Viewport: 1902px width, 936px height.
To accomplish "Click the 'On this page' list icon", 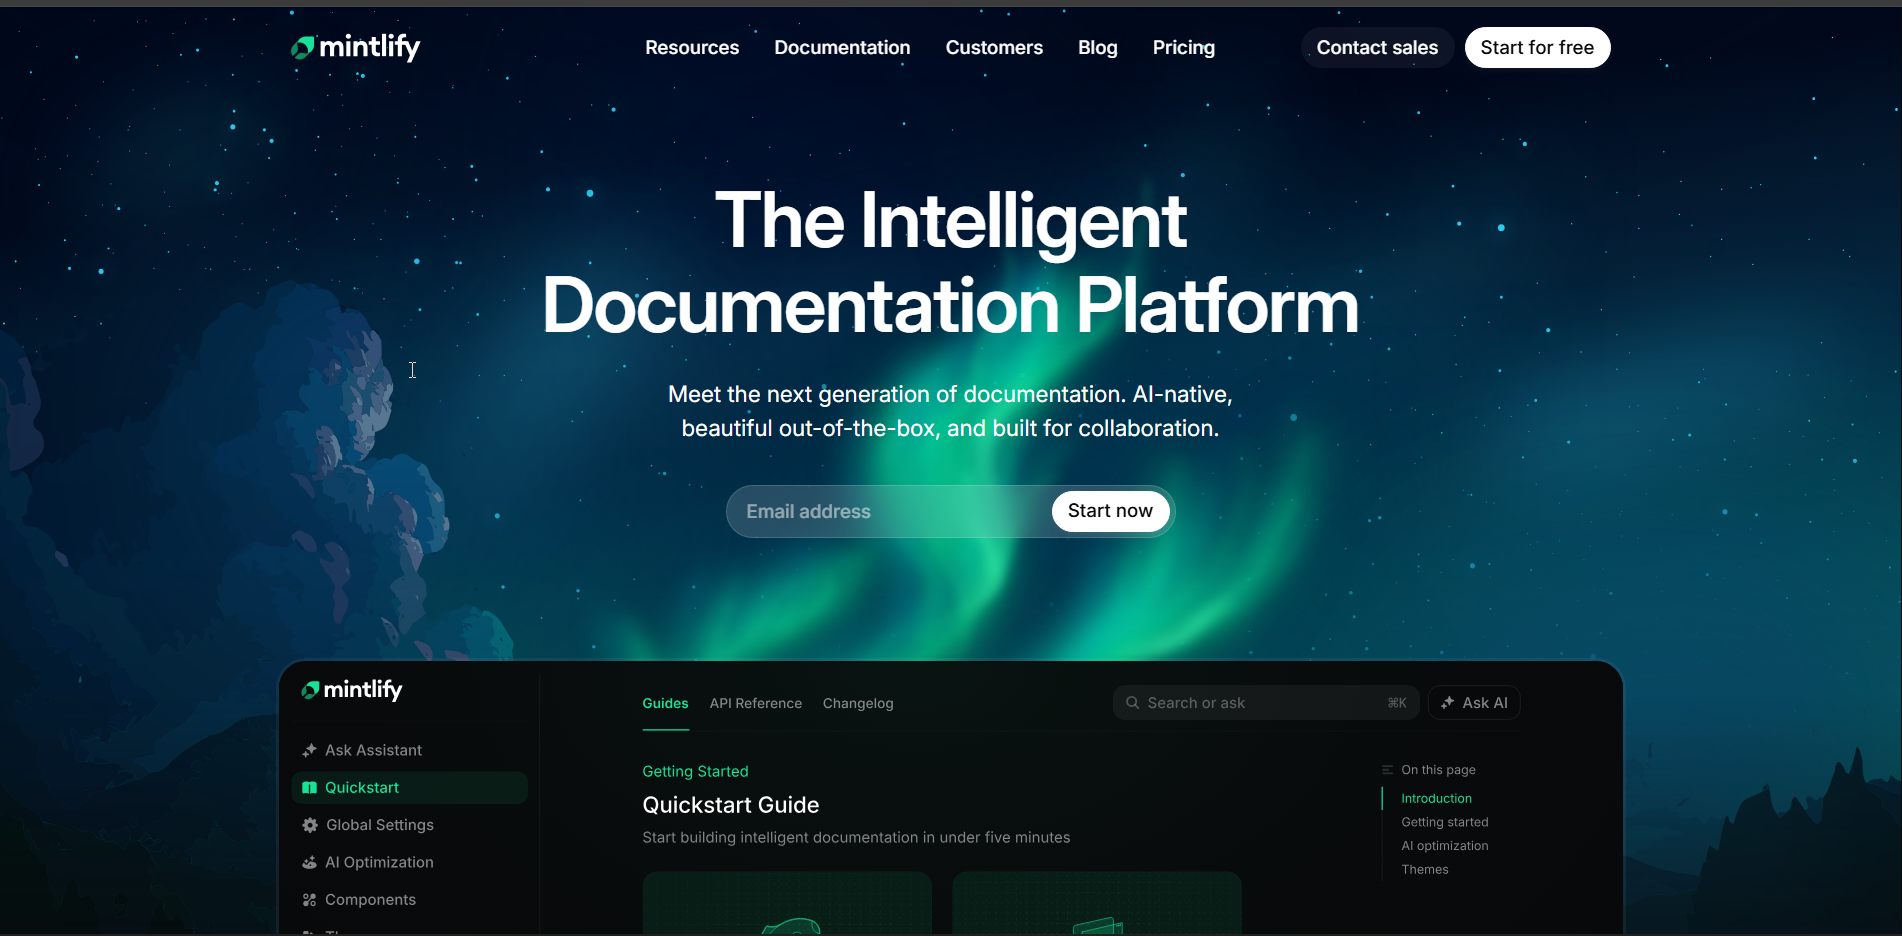I will [1387, 769].
